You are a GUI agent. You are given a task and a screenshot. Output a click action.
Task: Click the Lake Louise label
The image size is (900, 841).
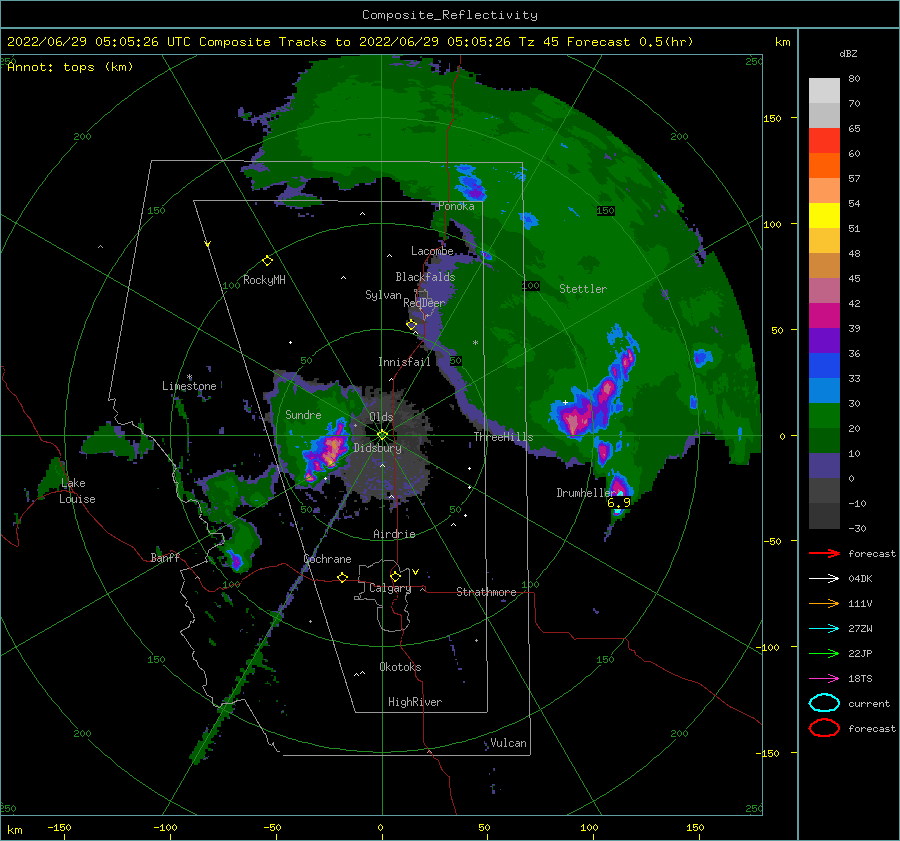(77, 491)
